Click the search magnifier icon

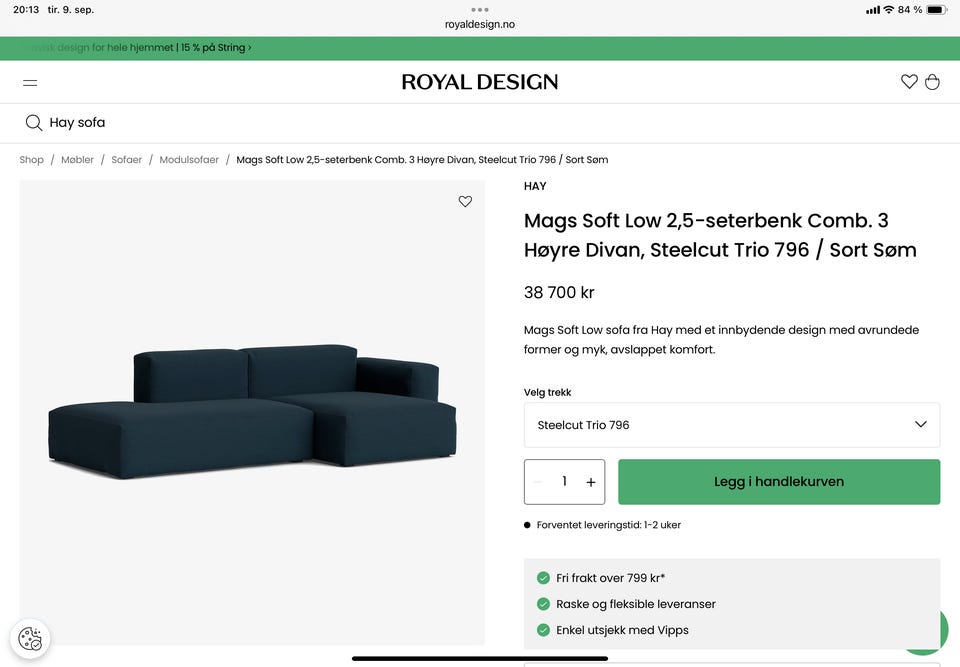pyautogui.click(x=34, y=123)
